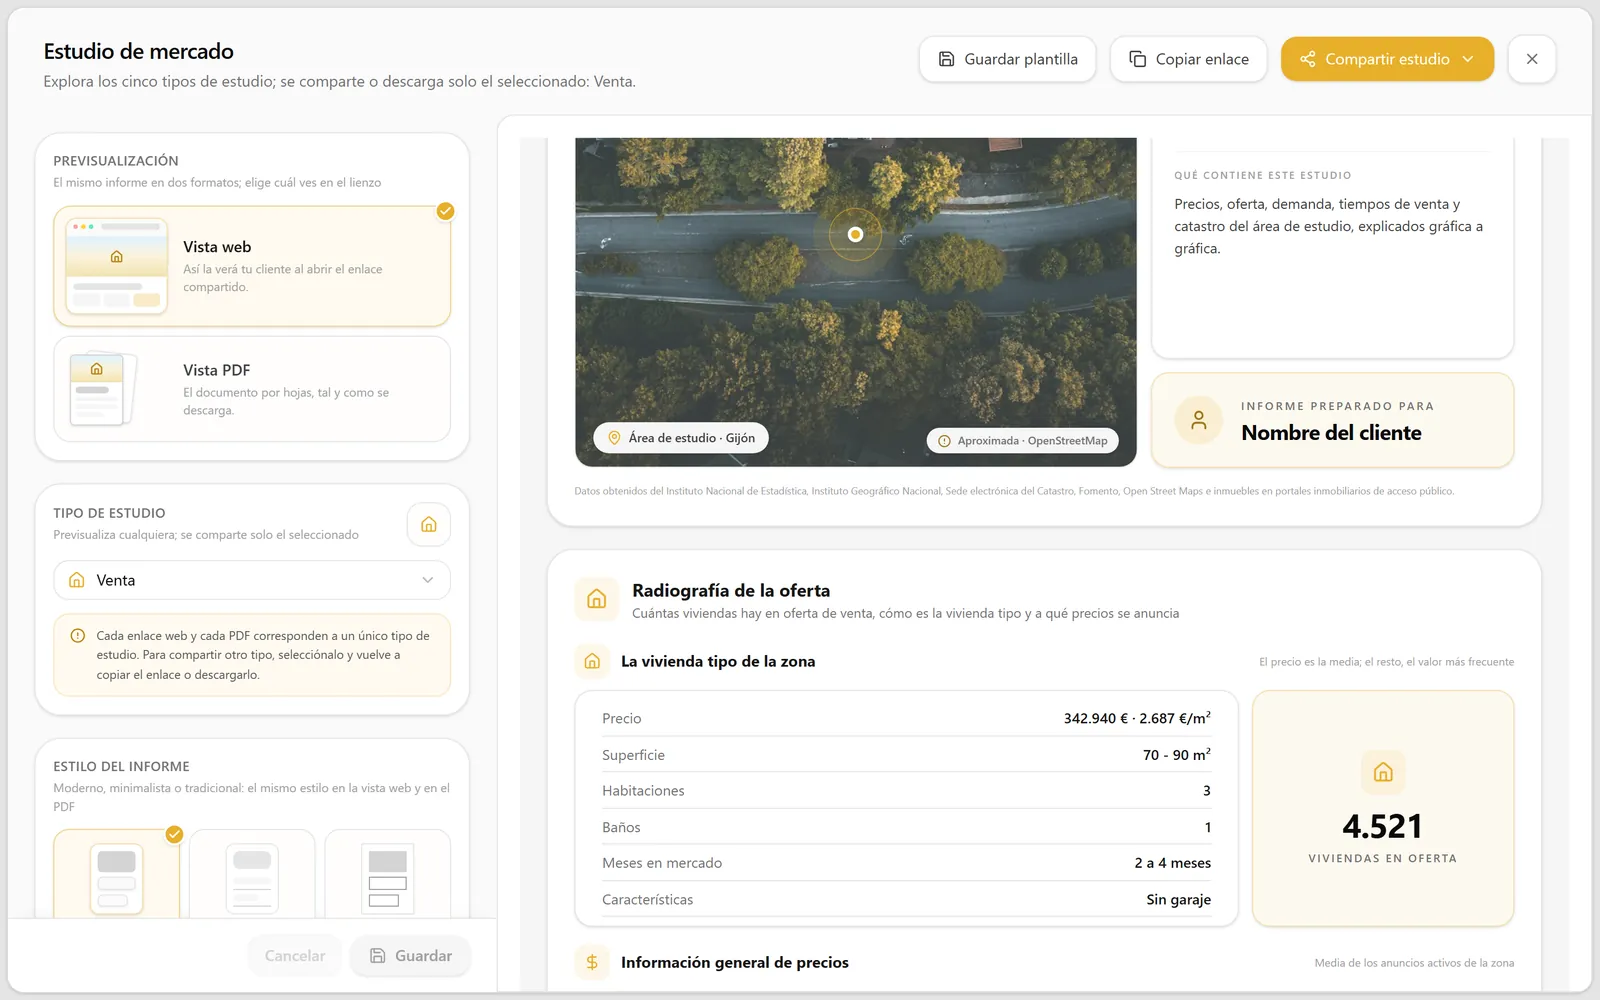This screenshot has width=1600, height=1000.
Task: Choose the minimalista report style card
Action: point(252,874)
